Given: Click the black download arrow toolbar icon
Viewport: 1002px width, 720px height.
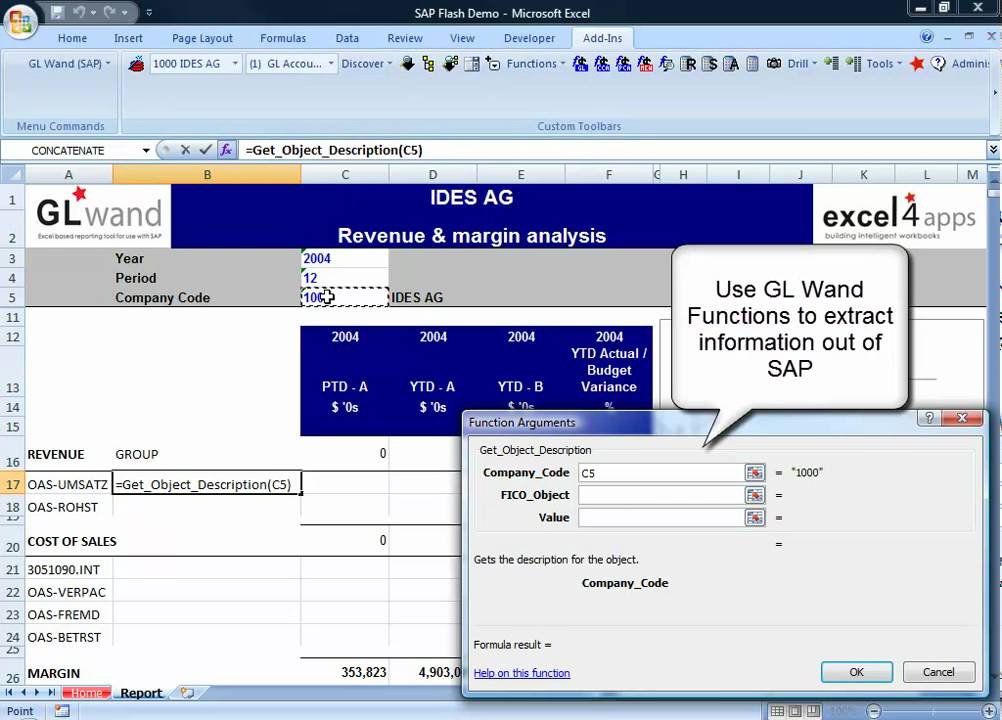Looking at the screenshot, I should click(x=407, y=64).
